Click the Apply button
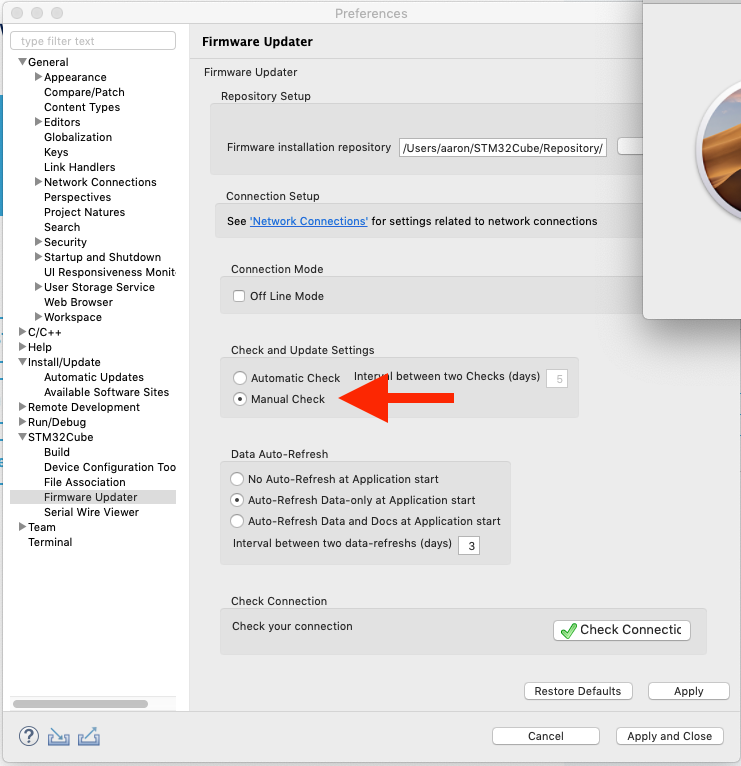The height and width of the screenshot is (766, 741). 689,691
